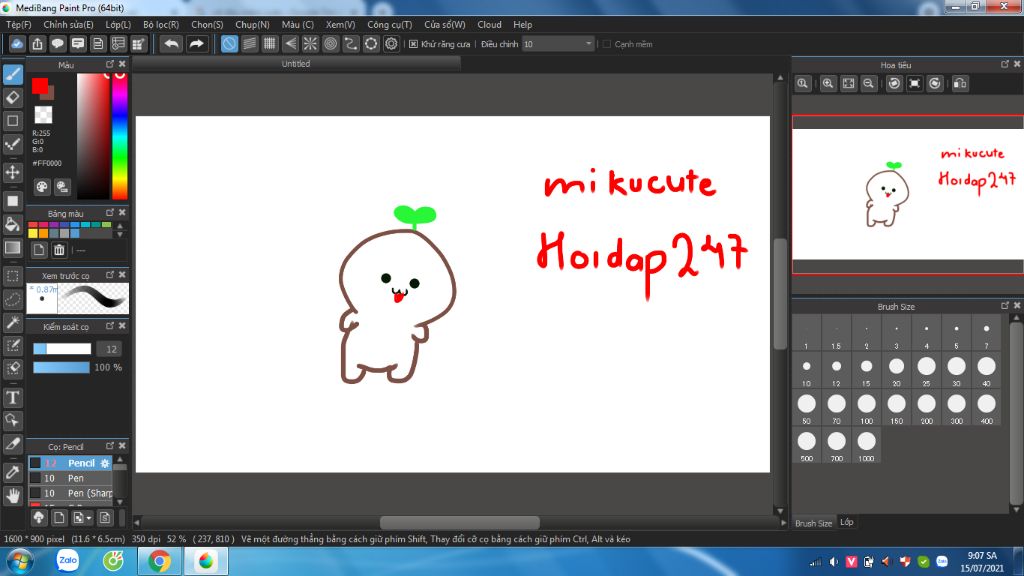Open the Chỉnh sửa(E) menu

point(69,24)
